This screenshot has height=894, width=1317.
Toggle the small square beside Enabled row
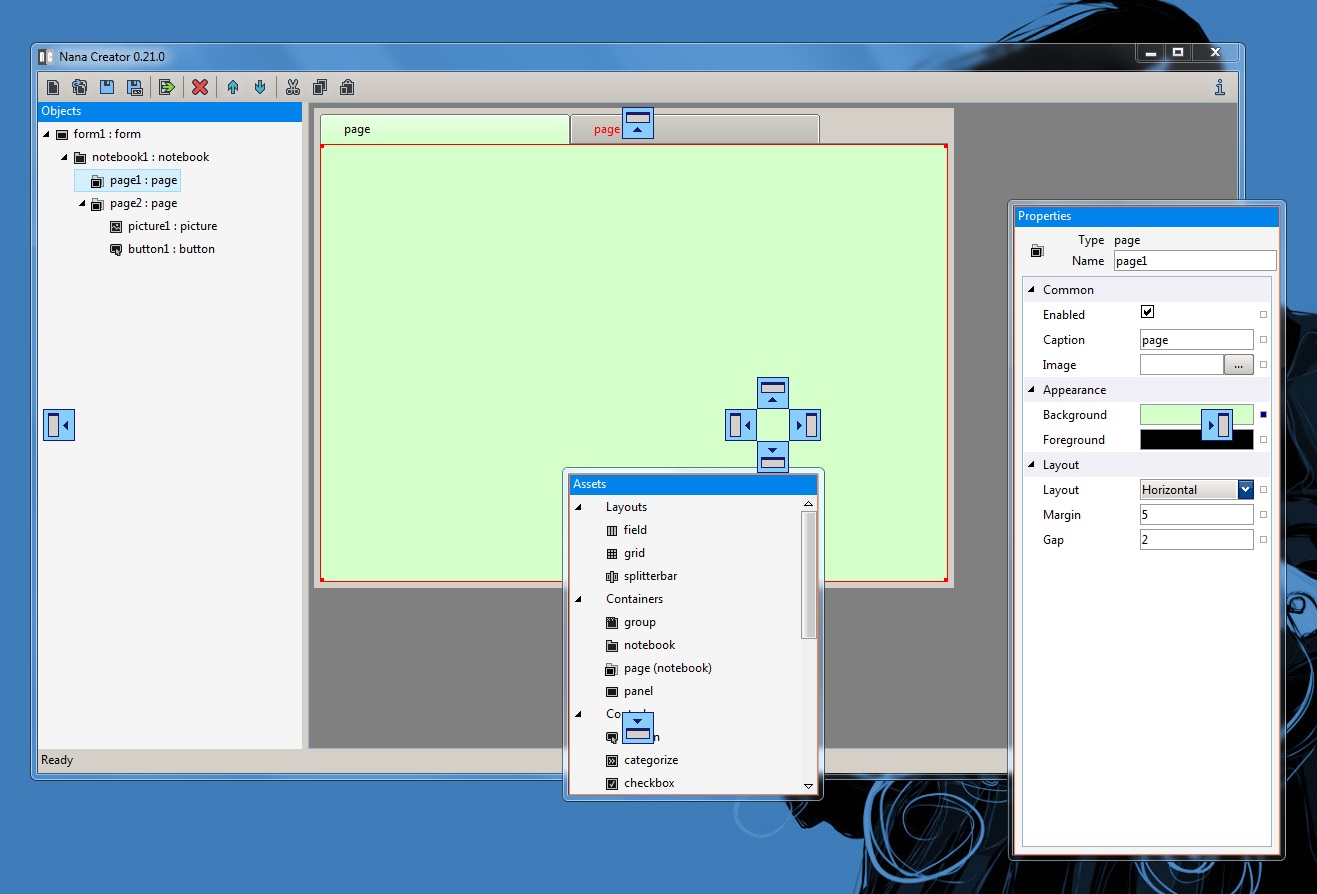pyautogui.click(x=1263, y=315)
